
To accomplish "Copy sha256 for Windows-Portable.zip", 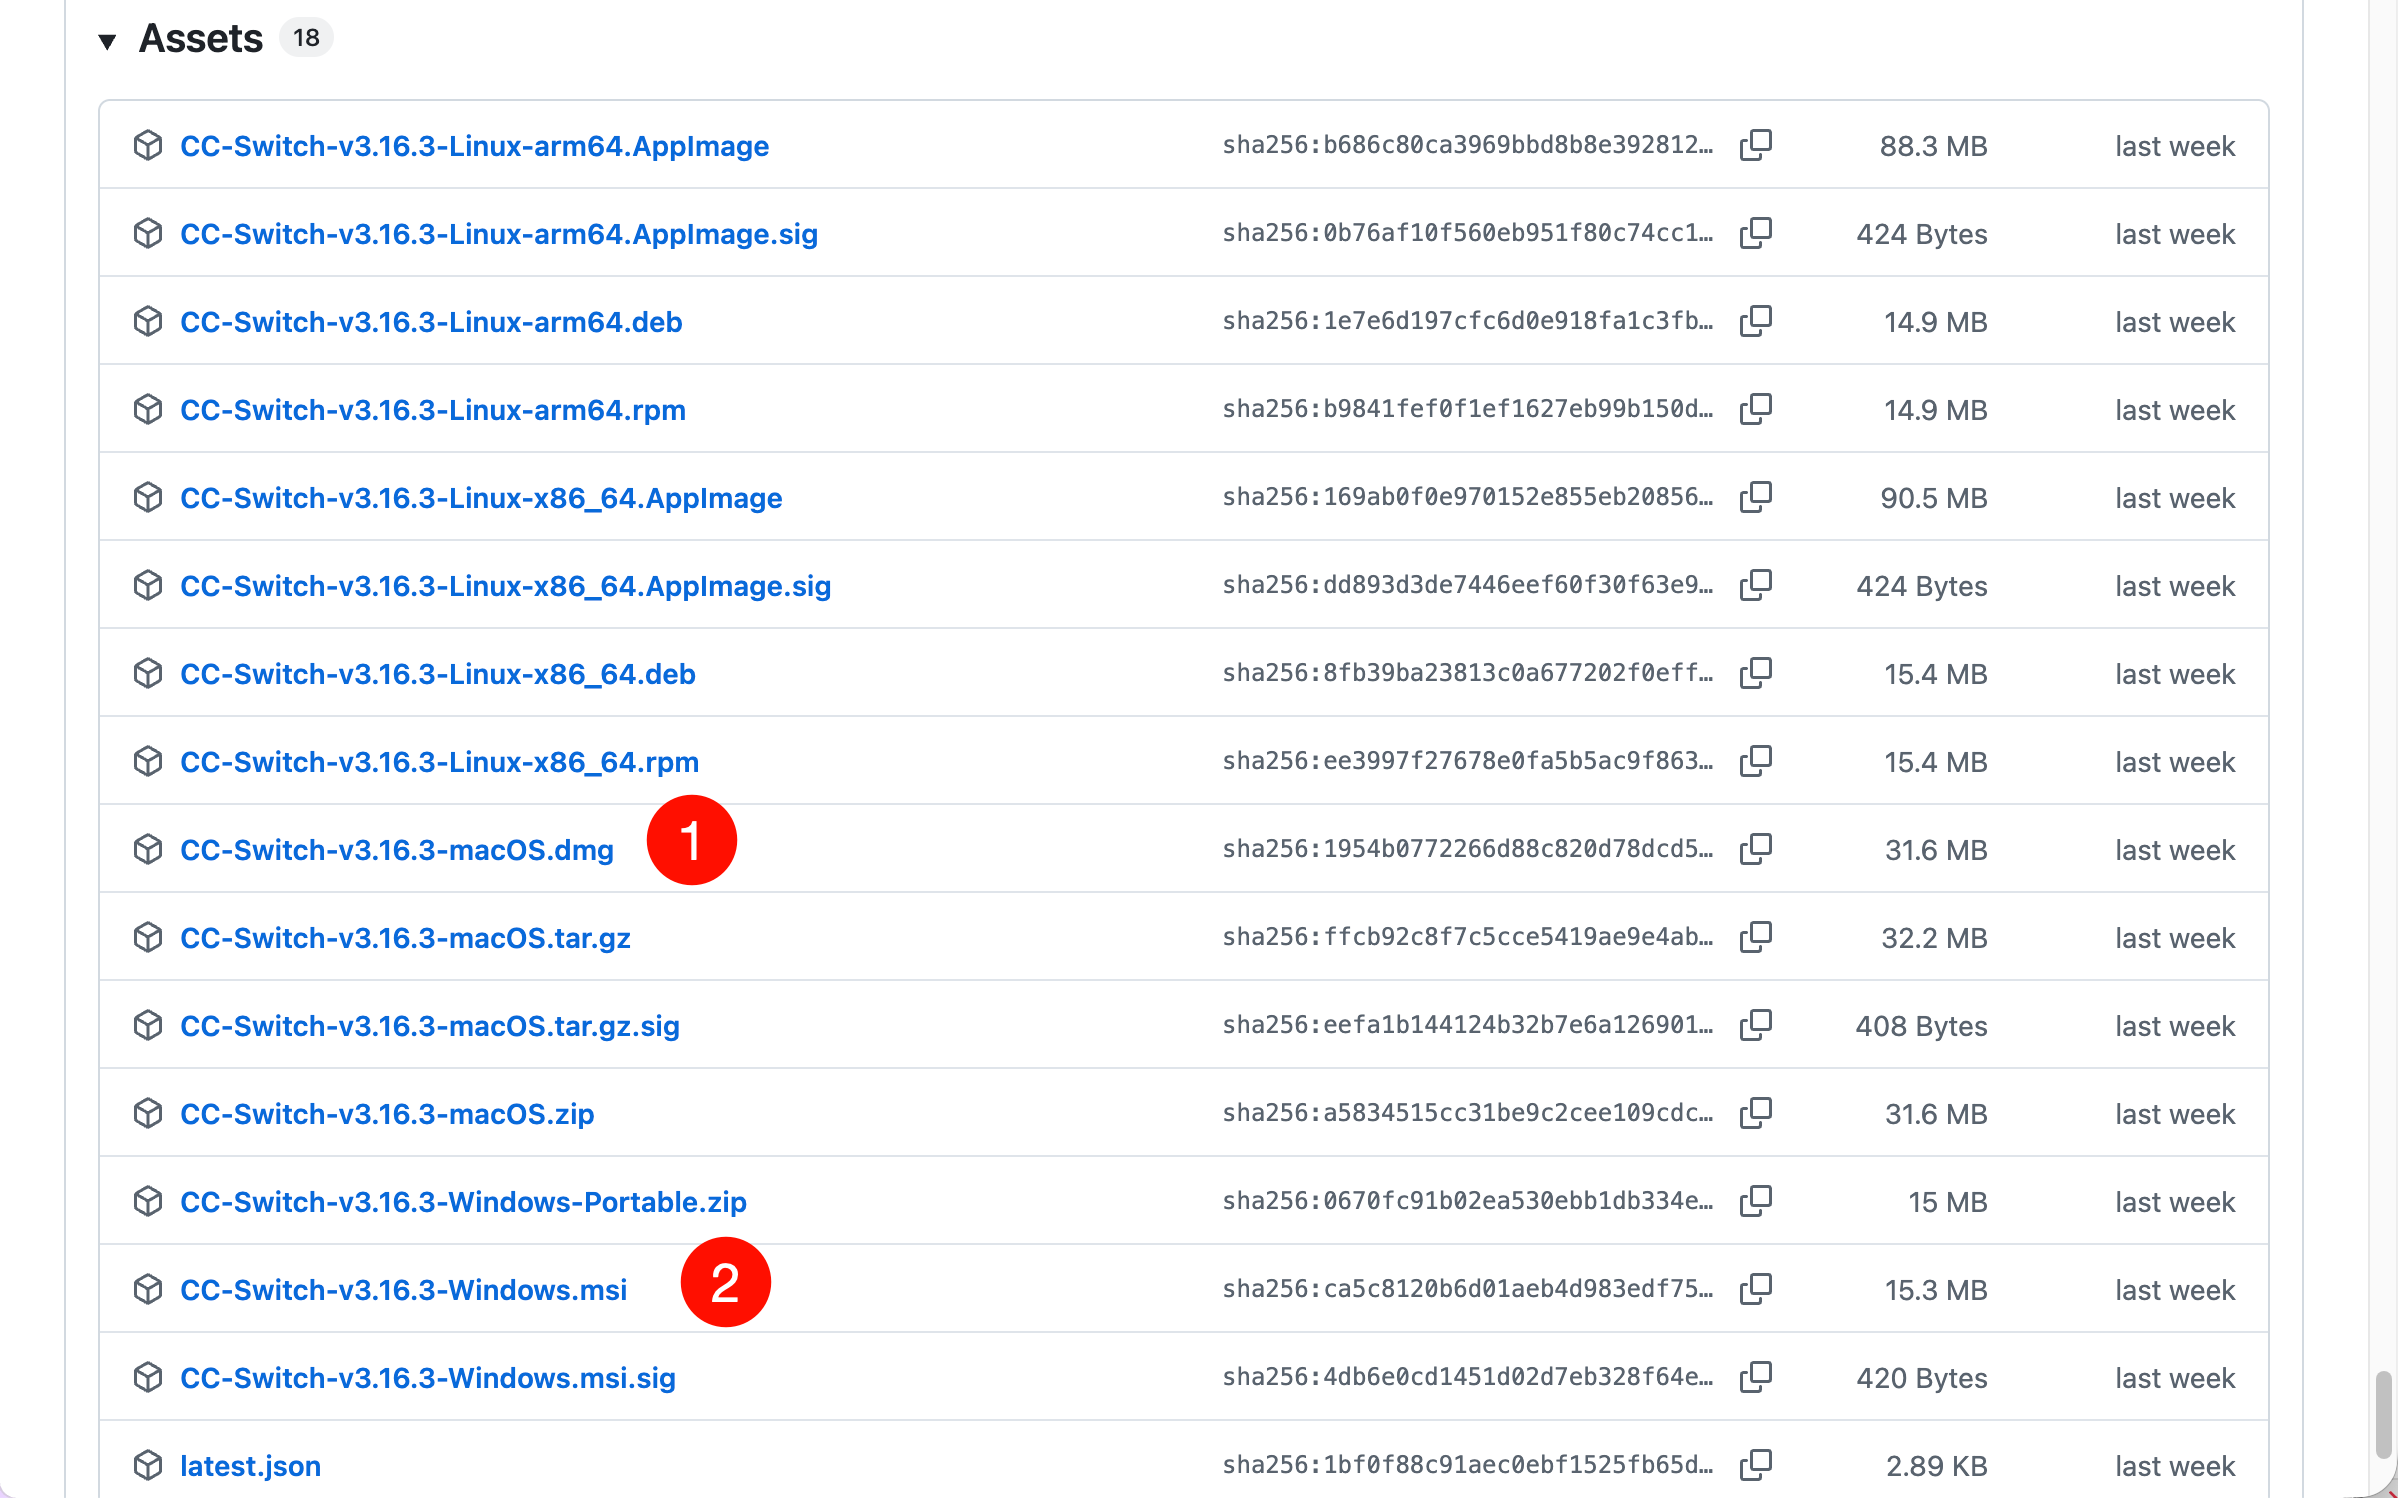I will tap(1755, 1202).
